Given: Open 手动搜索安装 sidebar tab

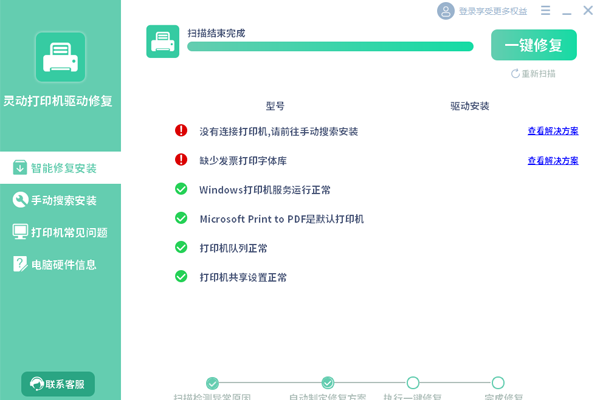Looking at the screenshot, I should coord(60,200).
